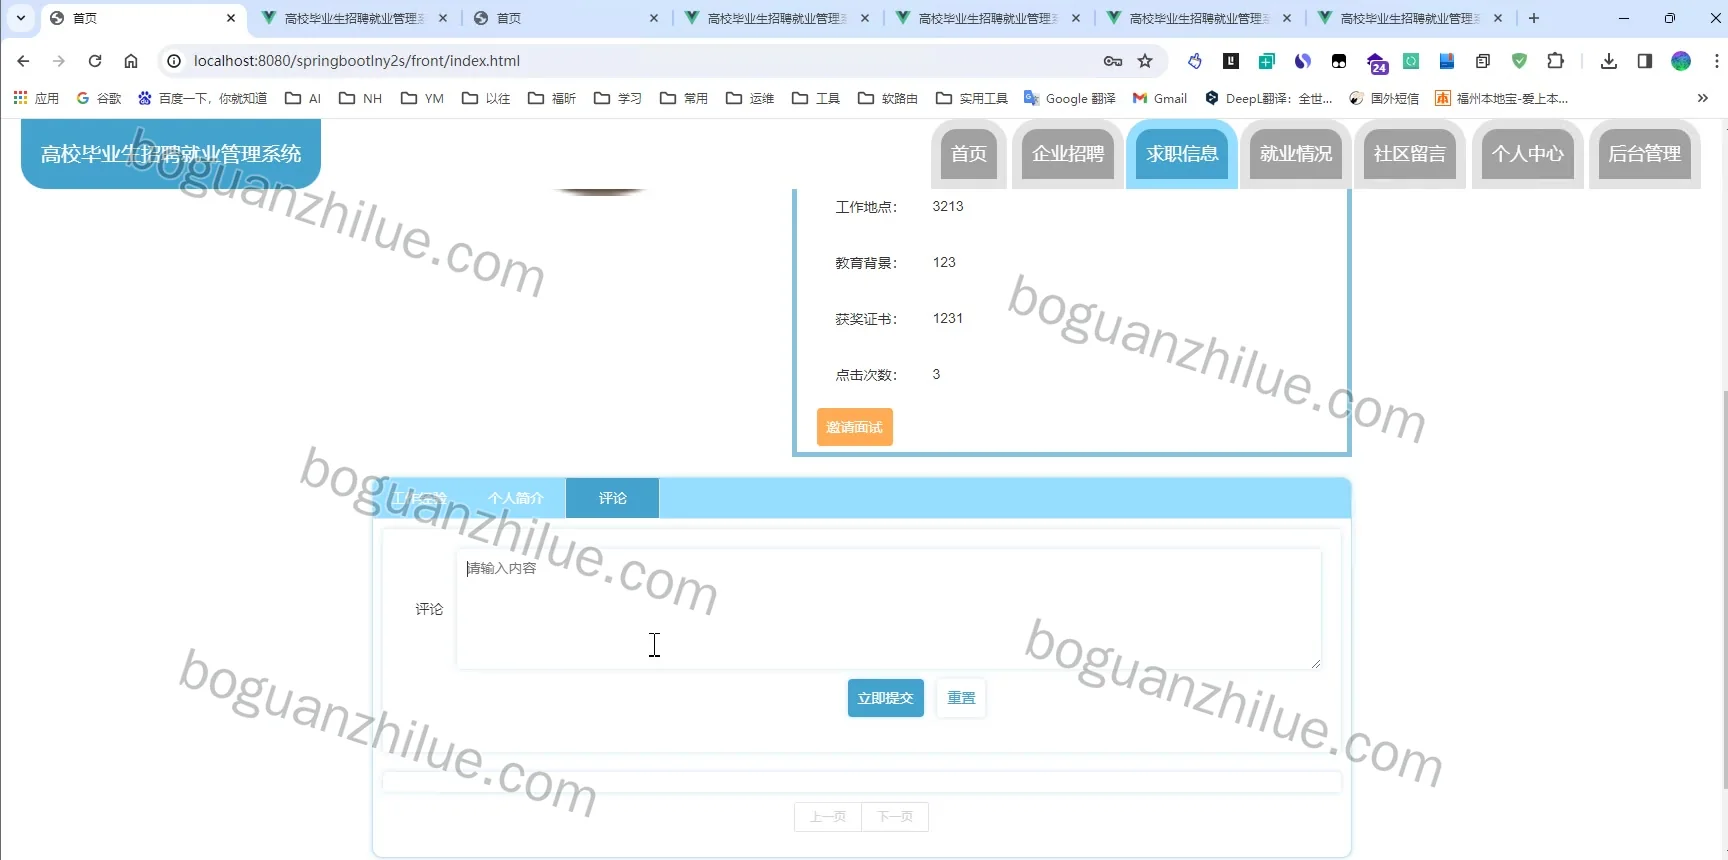Expand the hidden bookmarks overflow chevron
This screenshot has width=1728, height=860.
coord(1703,98)
